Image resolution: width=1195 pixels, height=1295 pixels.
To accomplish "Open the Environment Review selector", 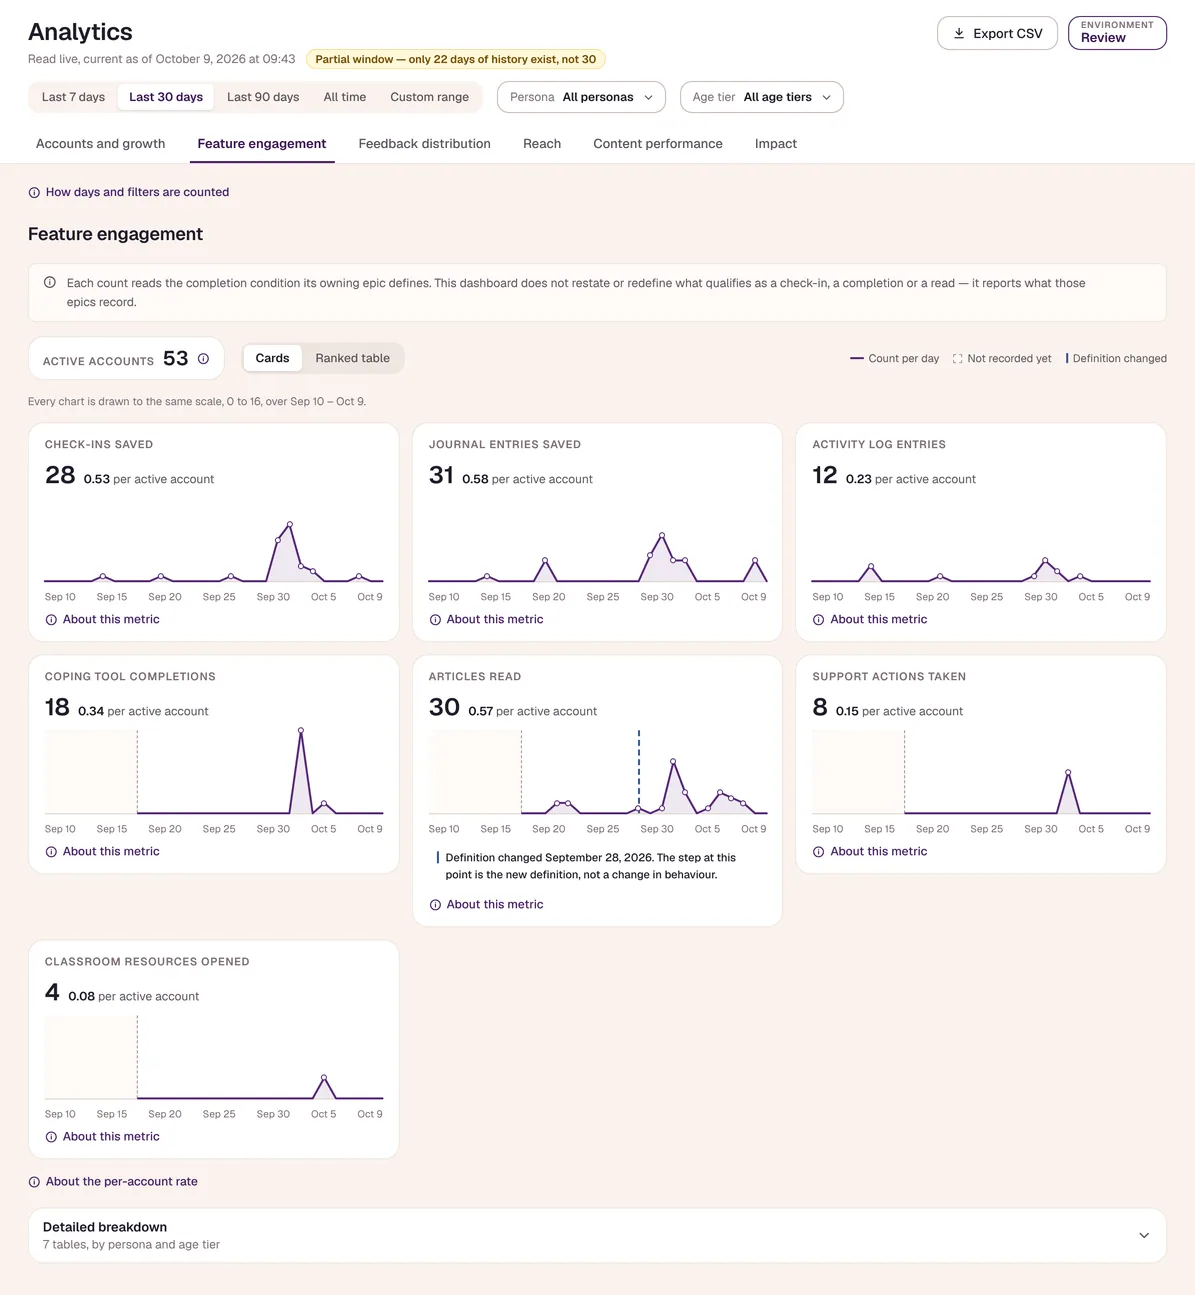I will [1117, 32].
